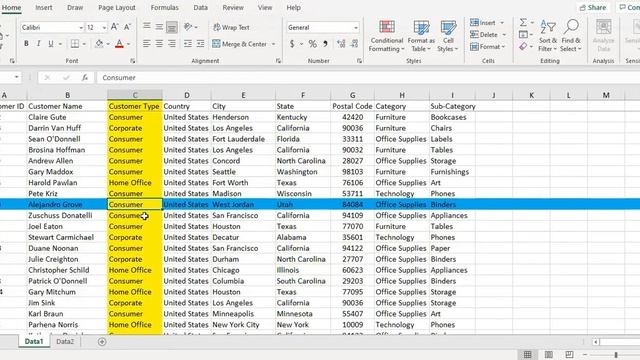Click the formula bar showing Consumer
Viewport: 640px width, 360px height.
click(367, 78)
